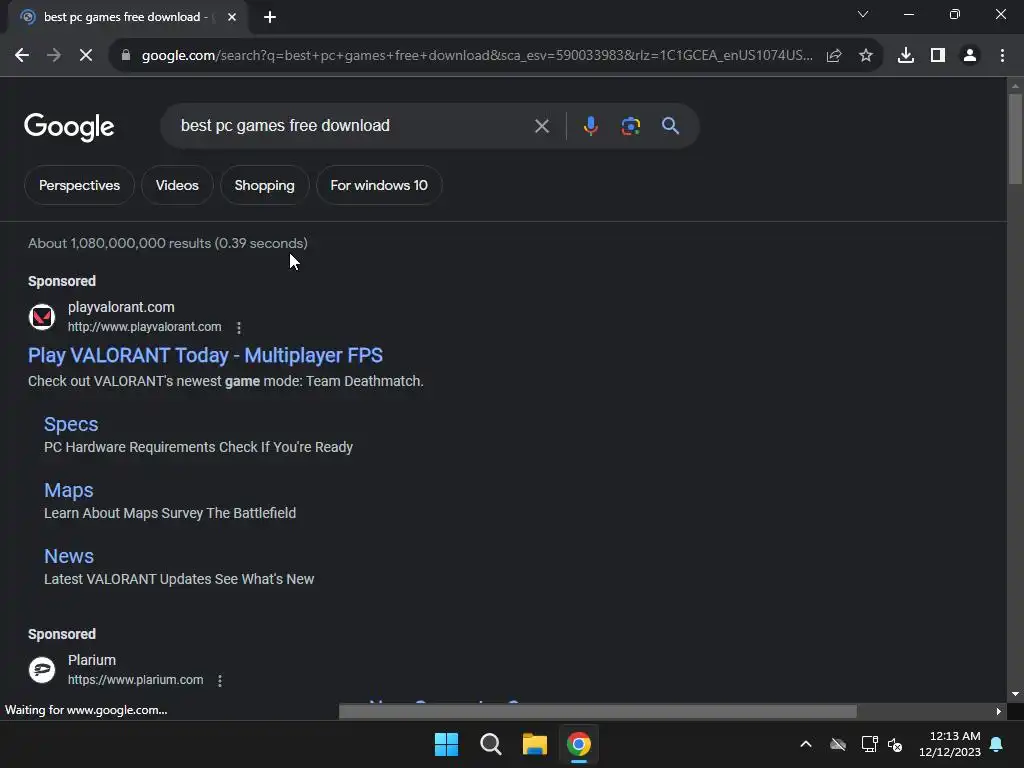1024x768 pixels.
Task: Search by voice microphone icon
Action: [x=590, y=125]
